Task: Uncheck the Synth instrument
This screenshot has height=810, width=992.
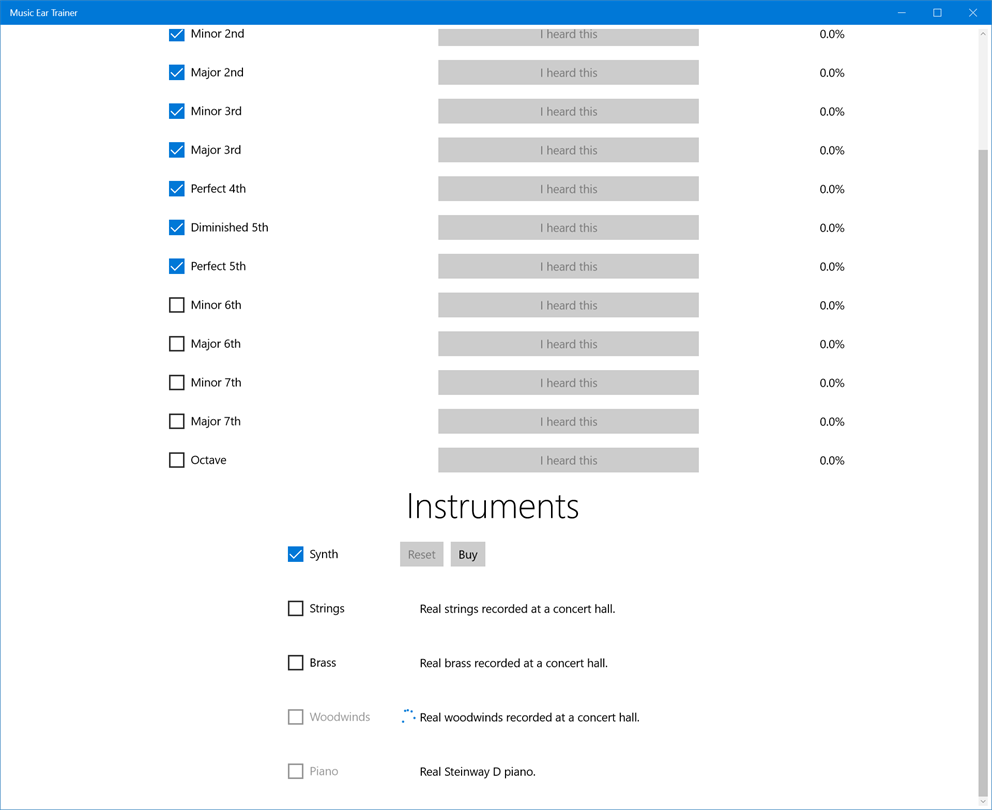Action: [x=296, y=554]
